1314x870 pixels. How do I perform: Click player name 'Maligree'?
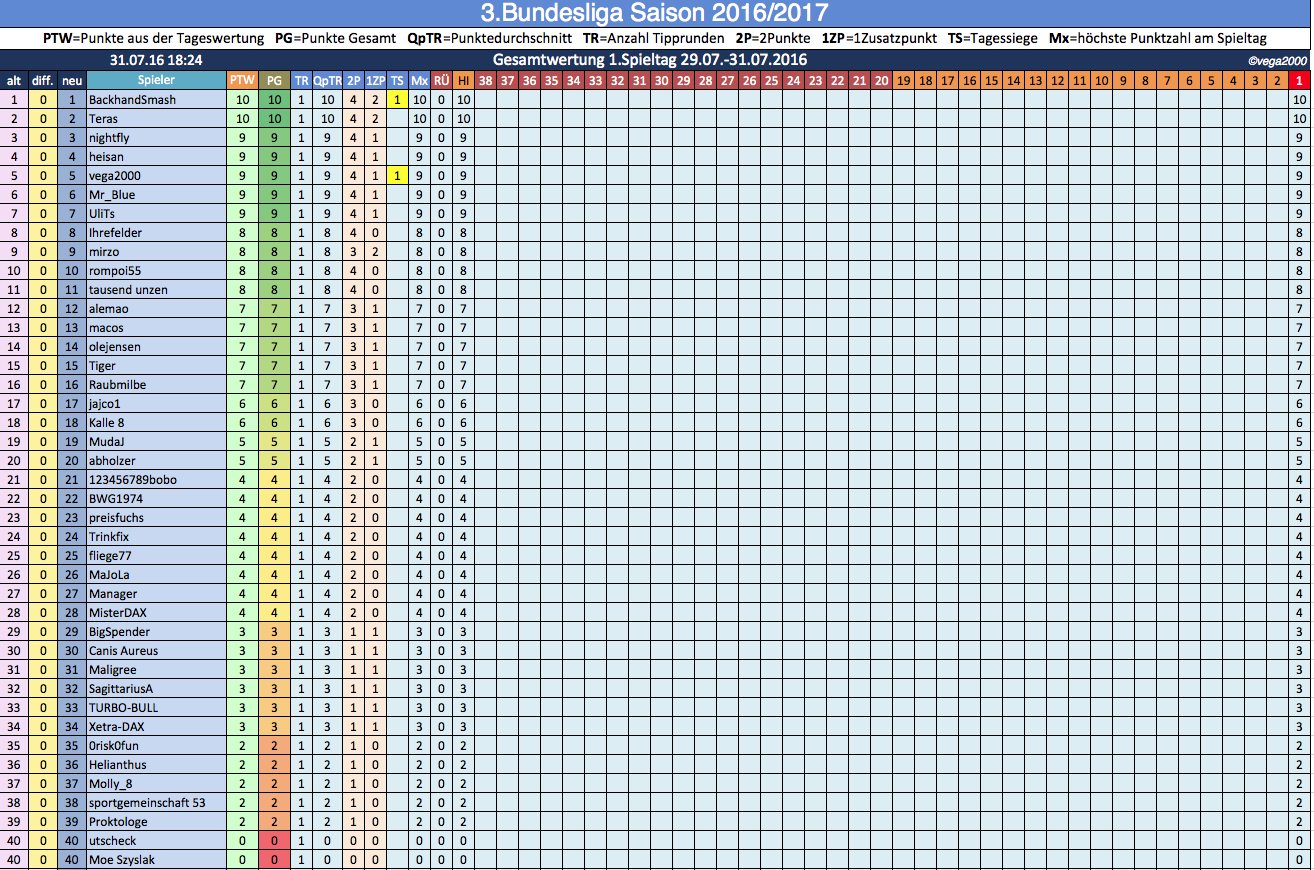112,670
